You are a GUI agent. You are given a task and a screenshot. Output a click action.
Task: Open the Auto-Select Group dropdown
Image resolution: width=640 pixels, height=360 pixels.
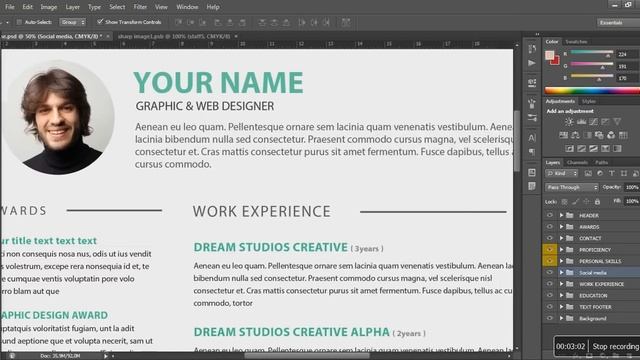(73, 22)
